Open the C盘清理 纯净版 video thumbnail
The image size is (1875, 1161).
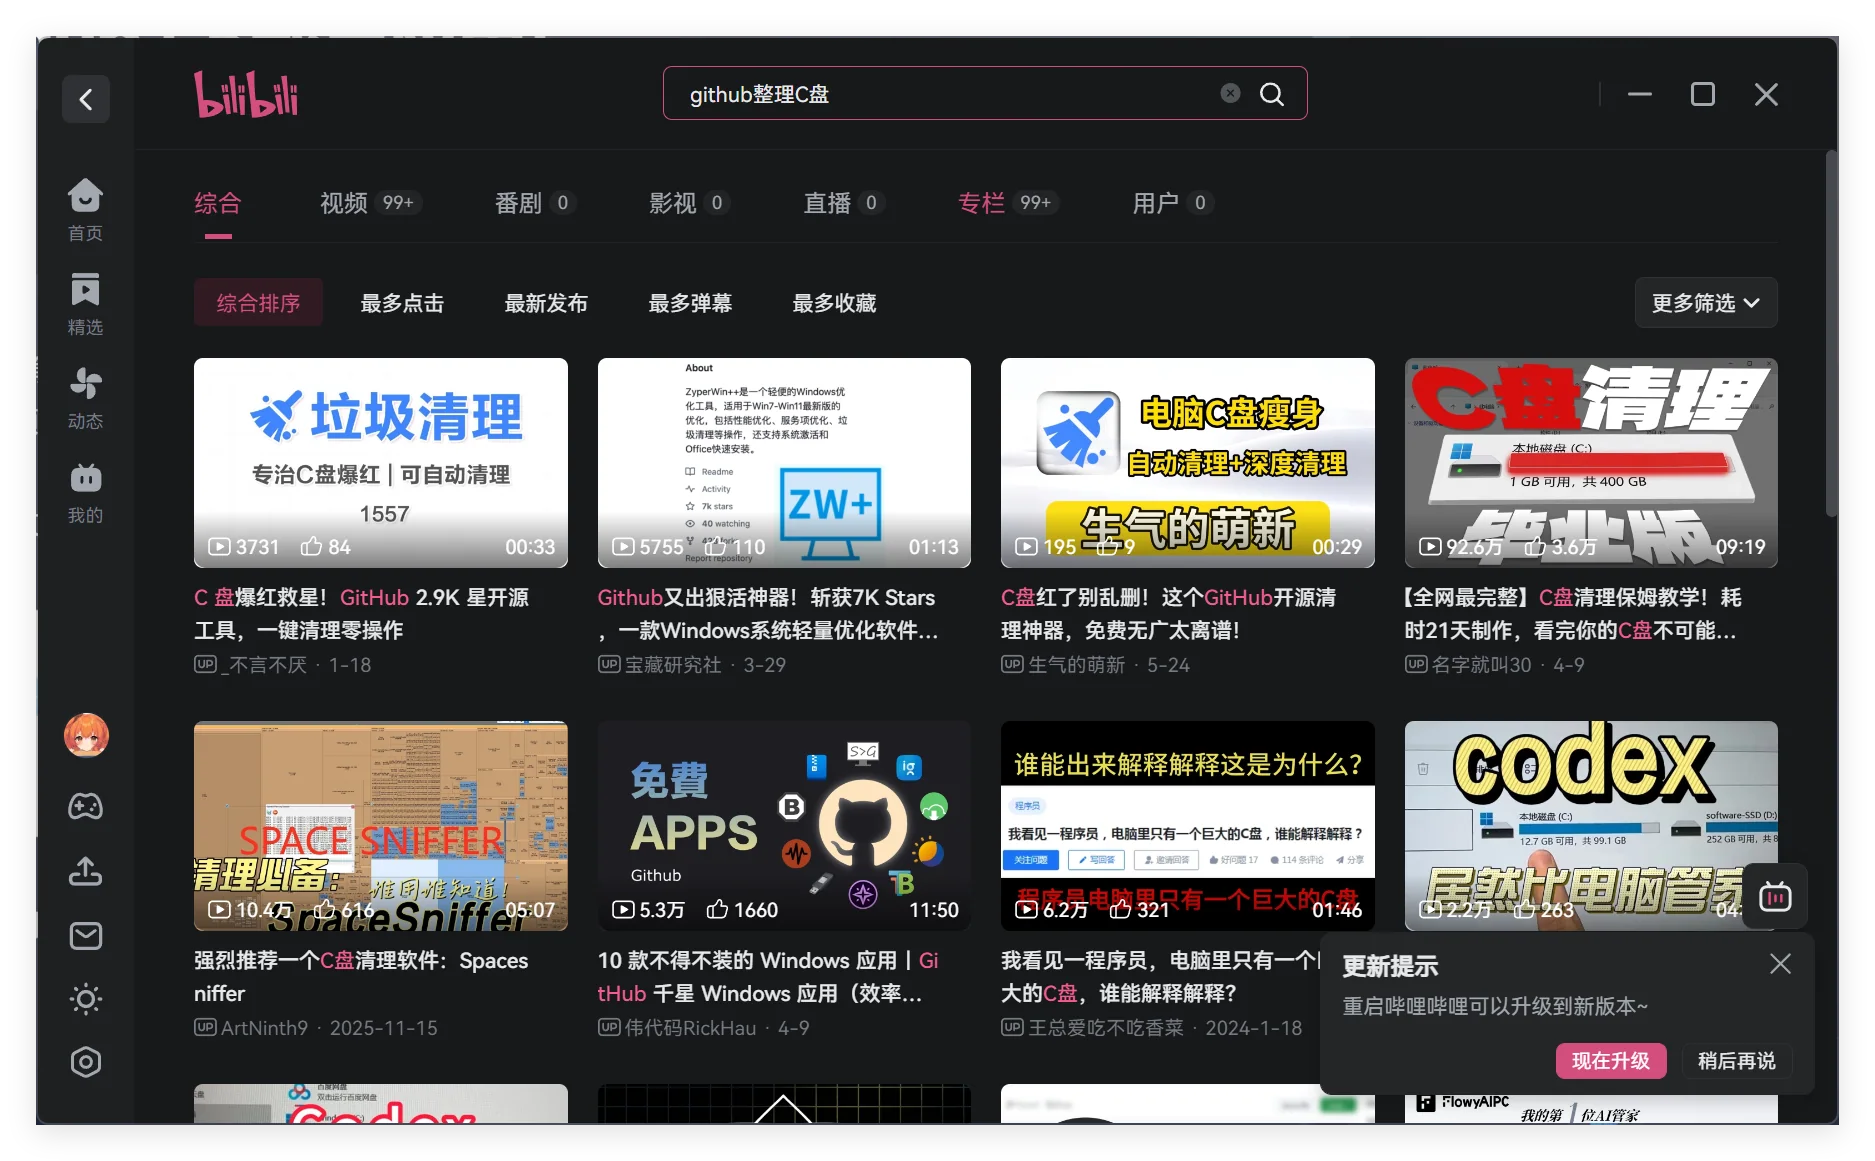(1591, 463)
